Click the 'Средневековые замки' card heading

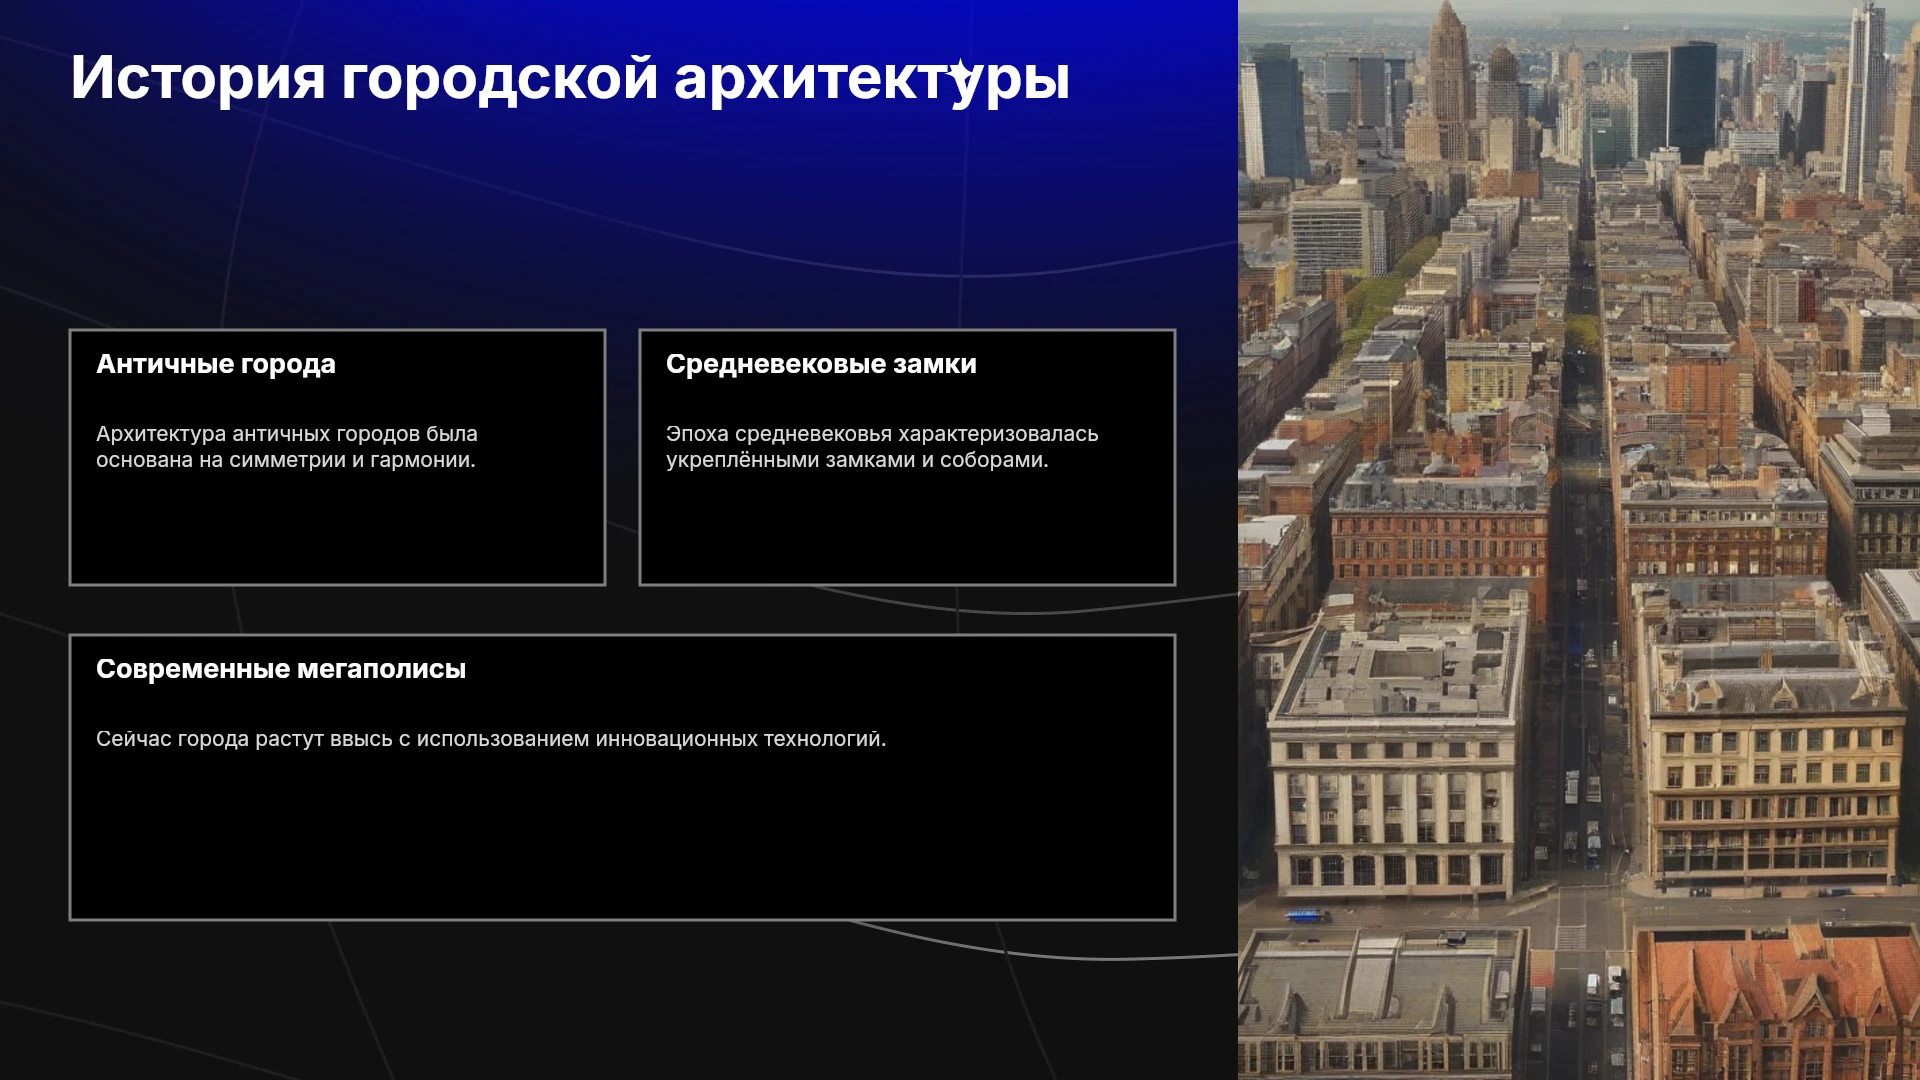tap(821, 364)
